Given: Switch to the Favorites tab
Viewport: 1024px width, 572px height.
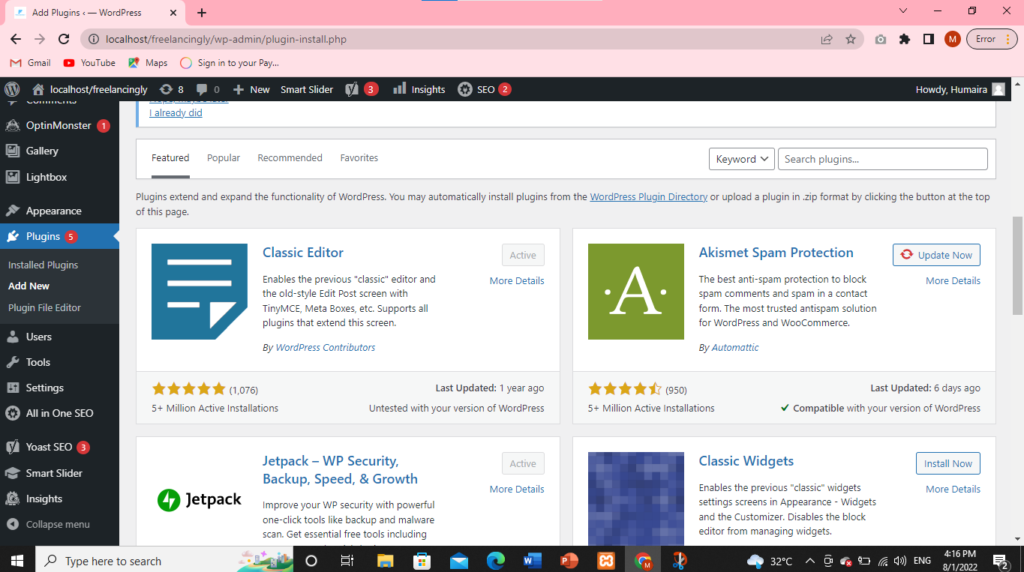Looking at the screenshot, I should point(359,158).
